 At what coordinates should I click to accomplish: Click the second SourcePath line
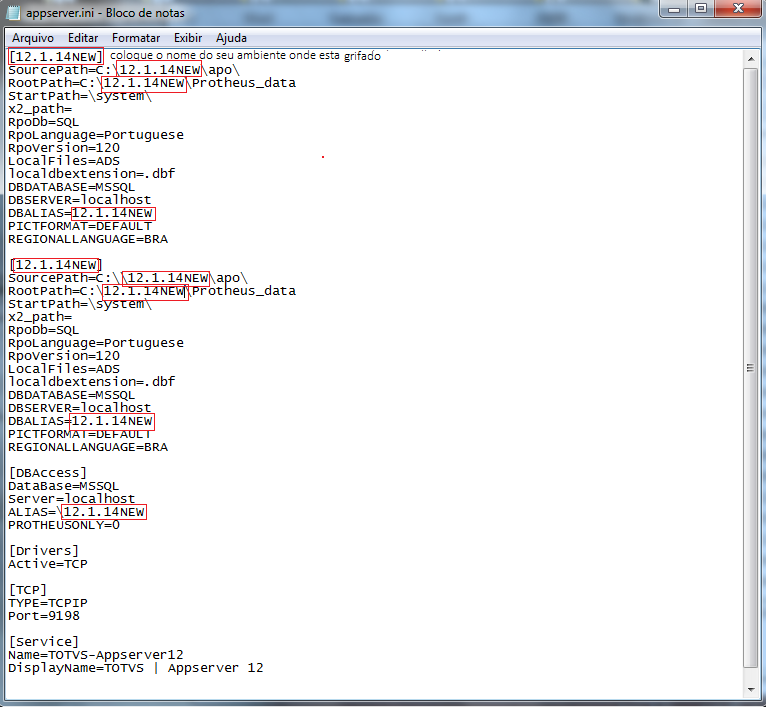tap(128, 278)
